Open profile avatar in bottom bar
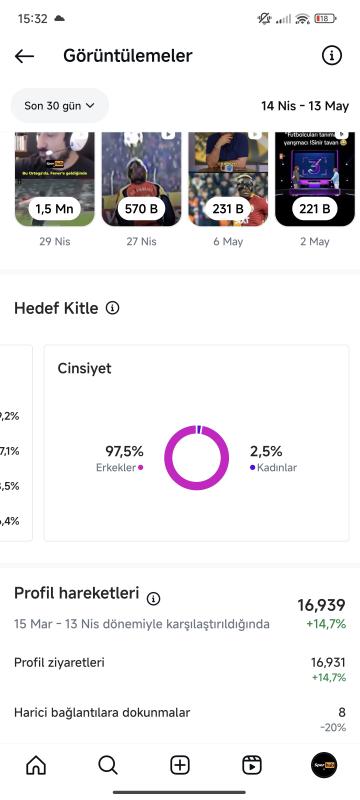 (x=324, y=765)
